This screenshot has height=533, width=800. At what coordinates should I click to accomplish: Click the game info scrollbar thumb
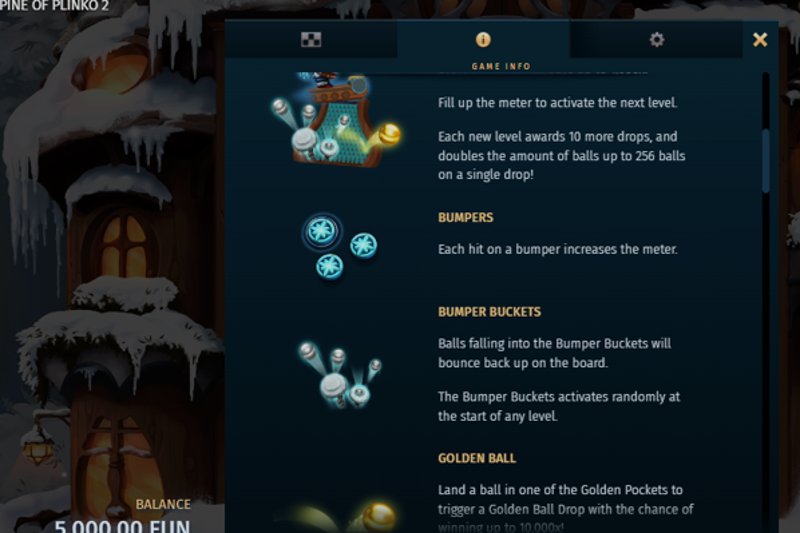765,161
